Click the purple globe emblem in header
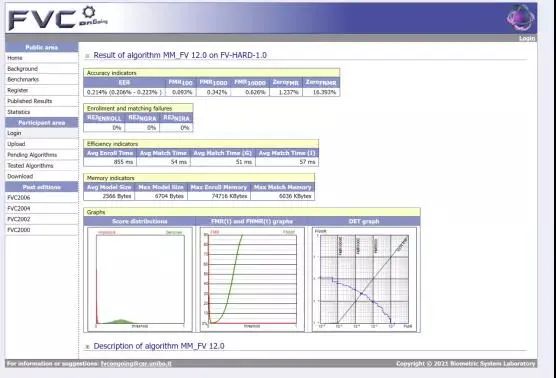556x378 pixels. (520, 17)
